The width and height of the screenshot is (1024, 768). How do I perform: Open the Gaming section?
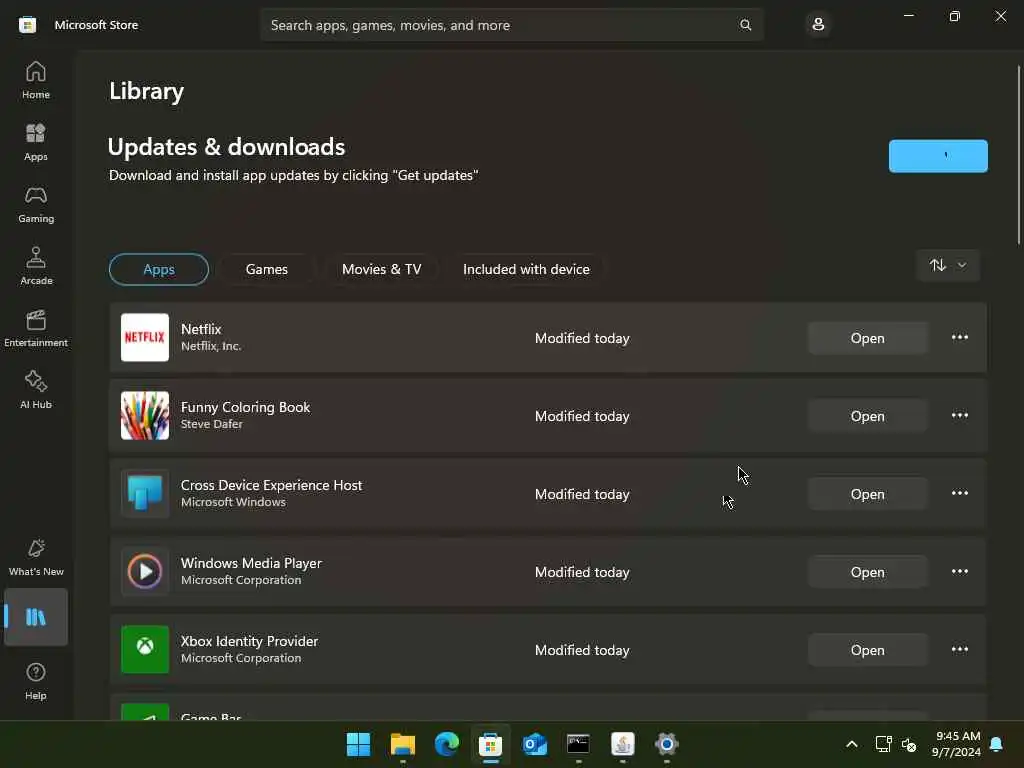click(x=36, y=204)
